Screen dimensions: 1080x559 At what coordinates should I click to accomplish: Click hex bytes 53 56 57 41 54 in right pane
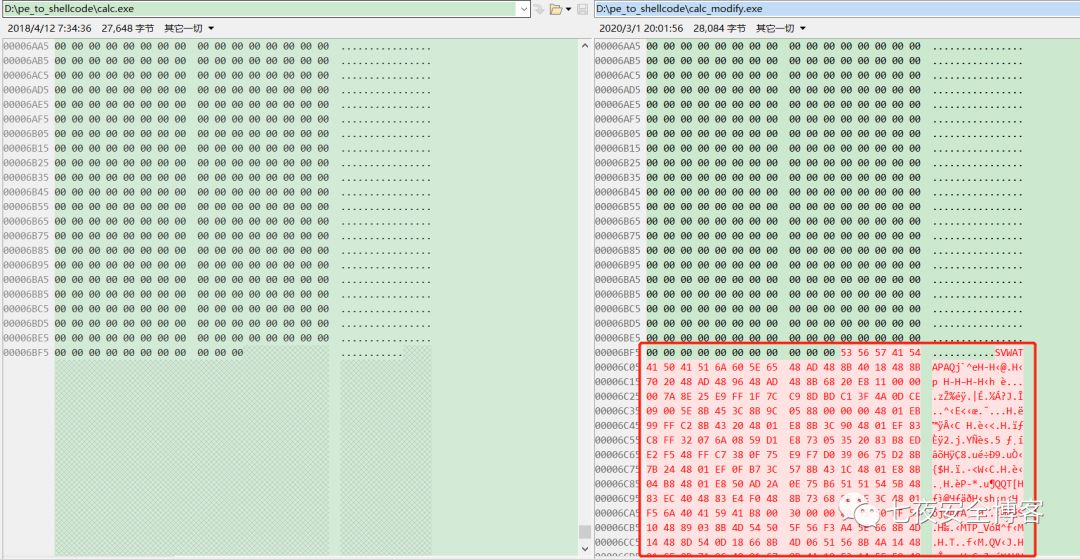(881, 352)
